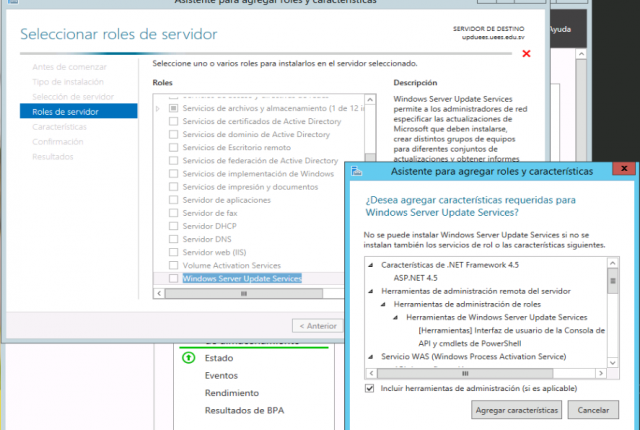Check Servicios de impresión y documentos
This screenshot has width=640, height=430.
(173, 186)
